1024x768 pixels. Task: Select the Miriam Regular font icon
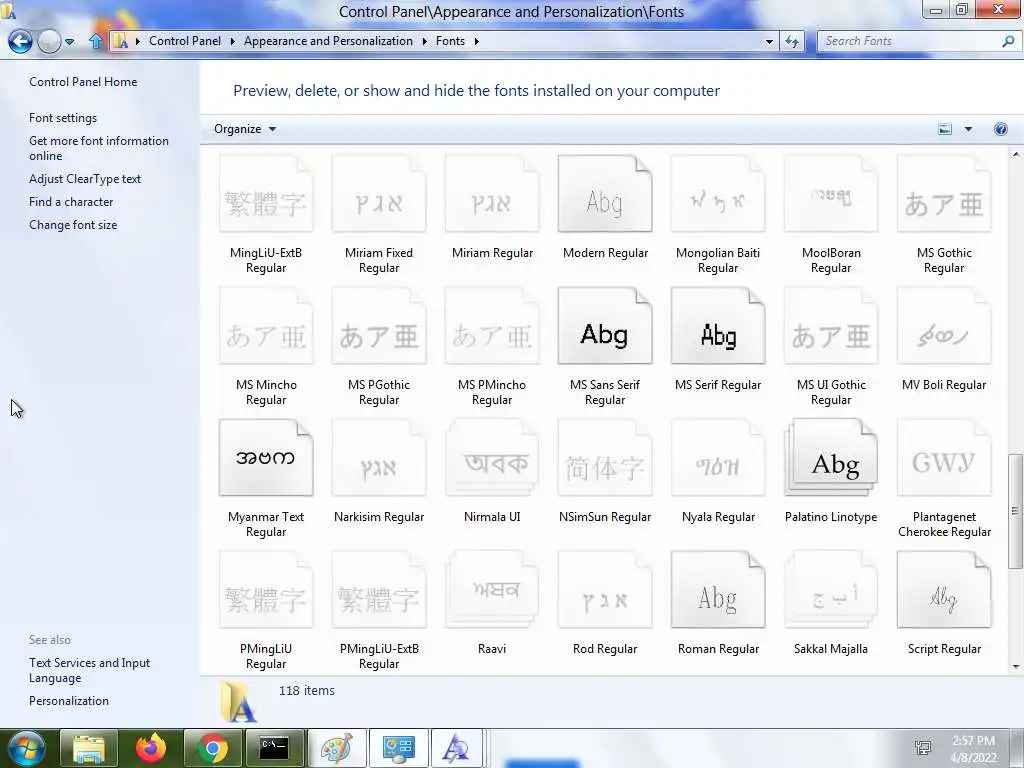coord(492,193)
